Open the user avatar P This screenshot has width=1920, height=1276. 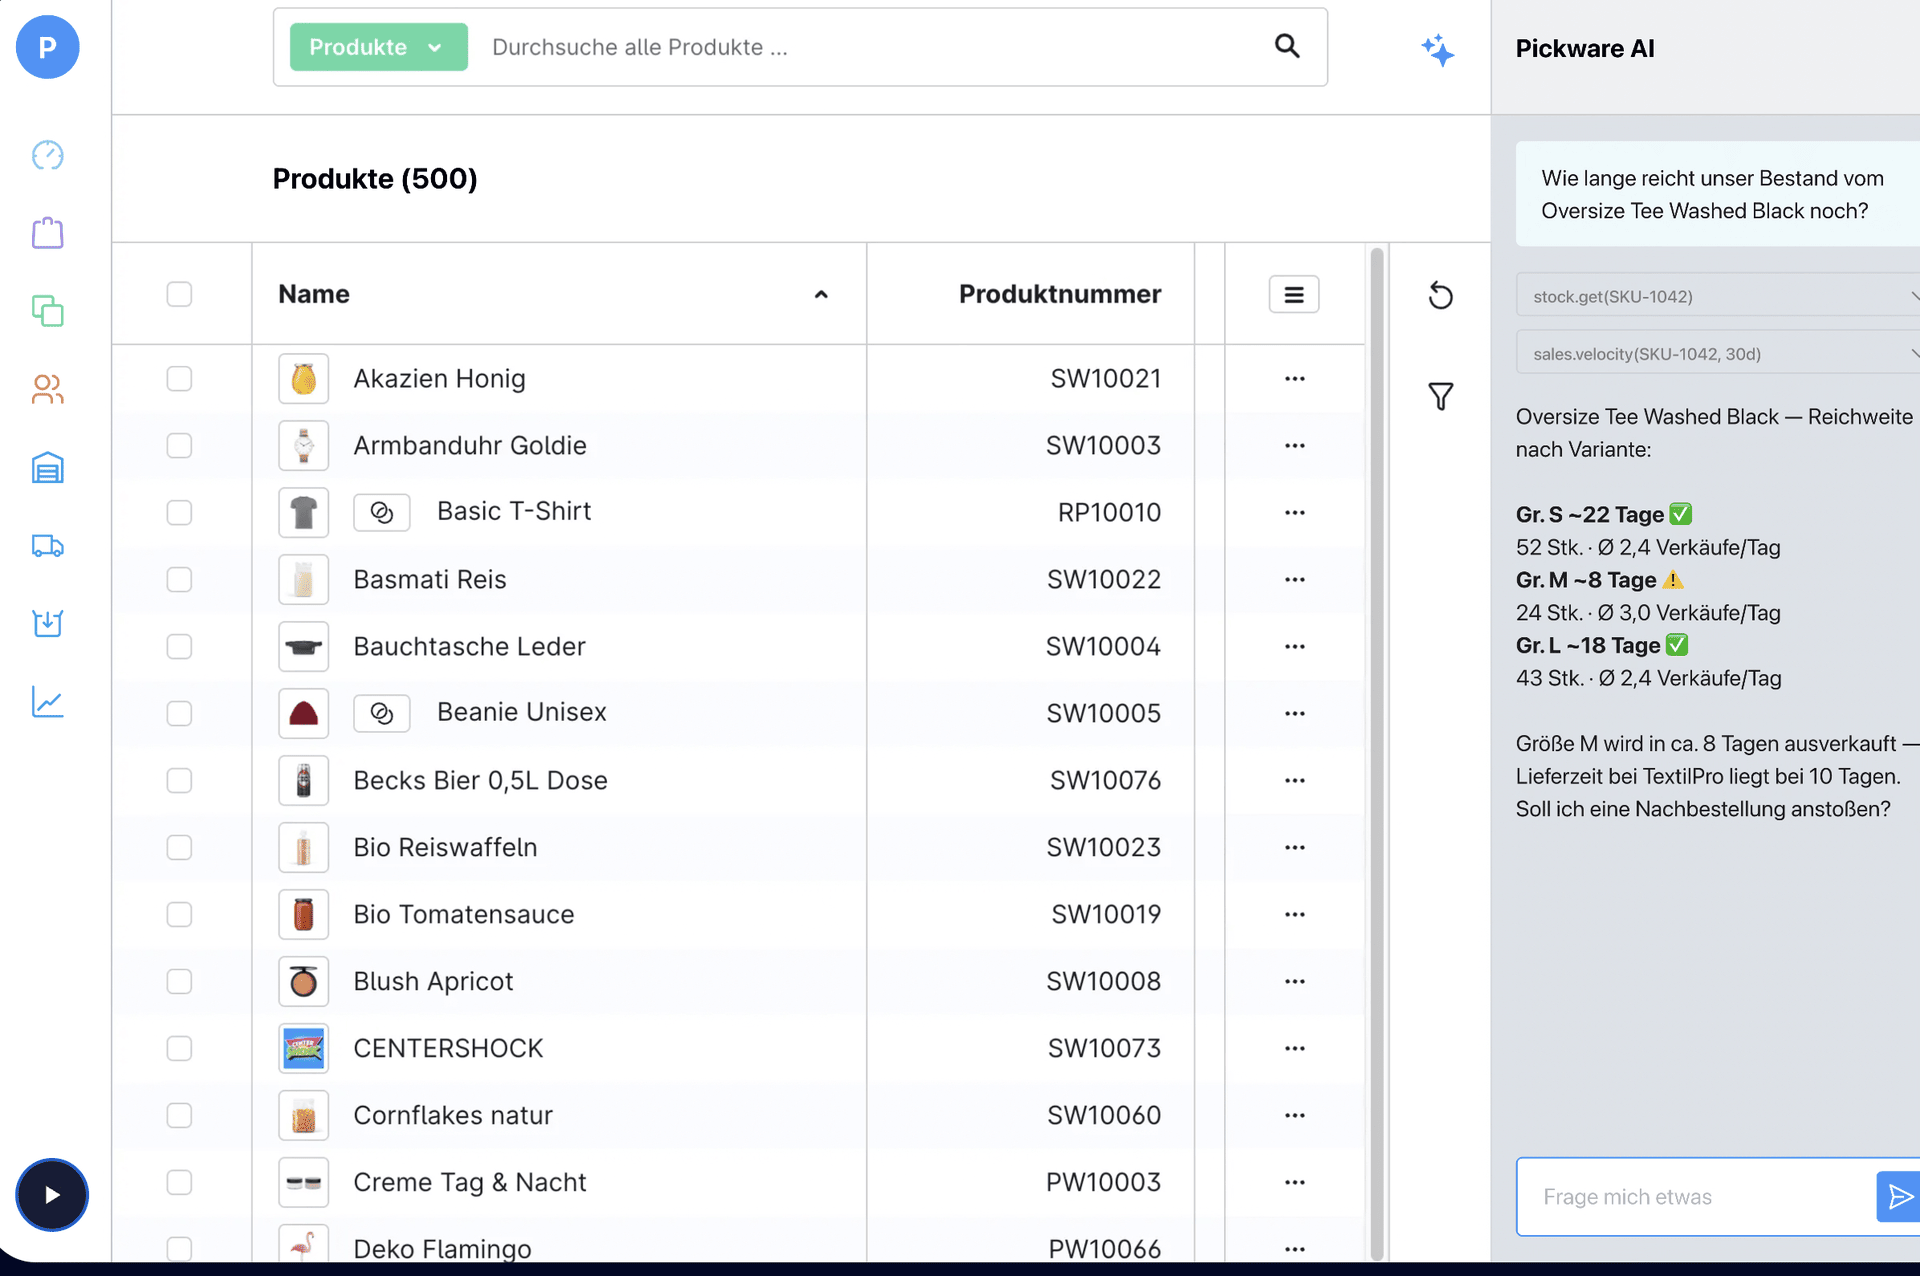click(47, 47)
